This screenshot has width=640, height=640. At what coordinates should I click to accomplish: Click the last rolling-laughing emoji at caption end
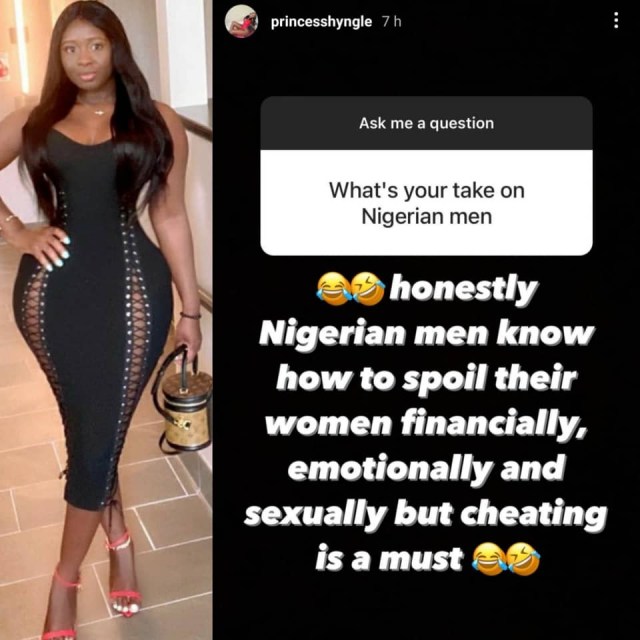coord(523,559)
